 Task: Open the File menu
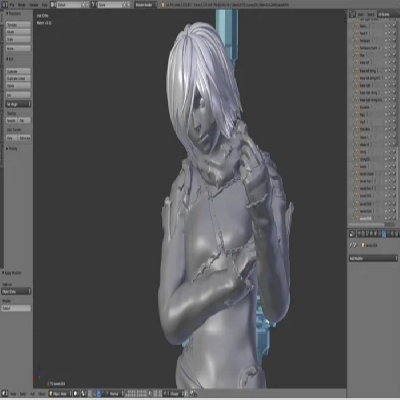pyautogui.click(x=12, y=5)
